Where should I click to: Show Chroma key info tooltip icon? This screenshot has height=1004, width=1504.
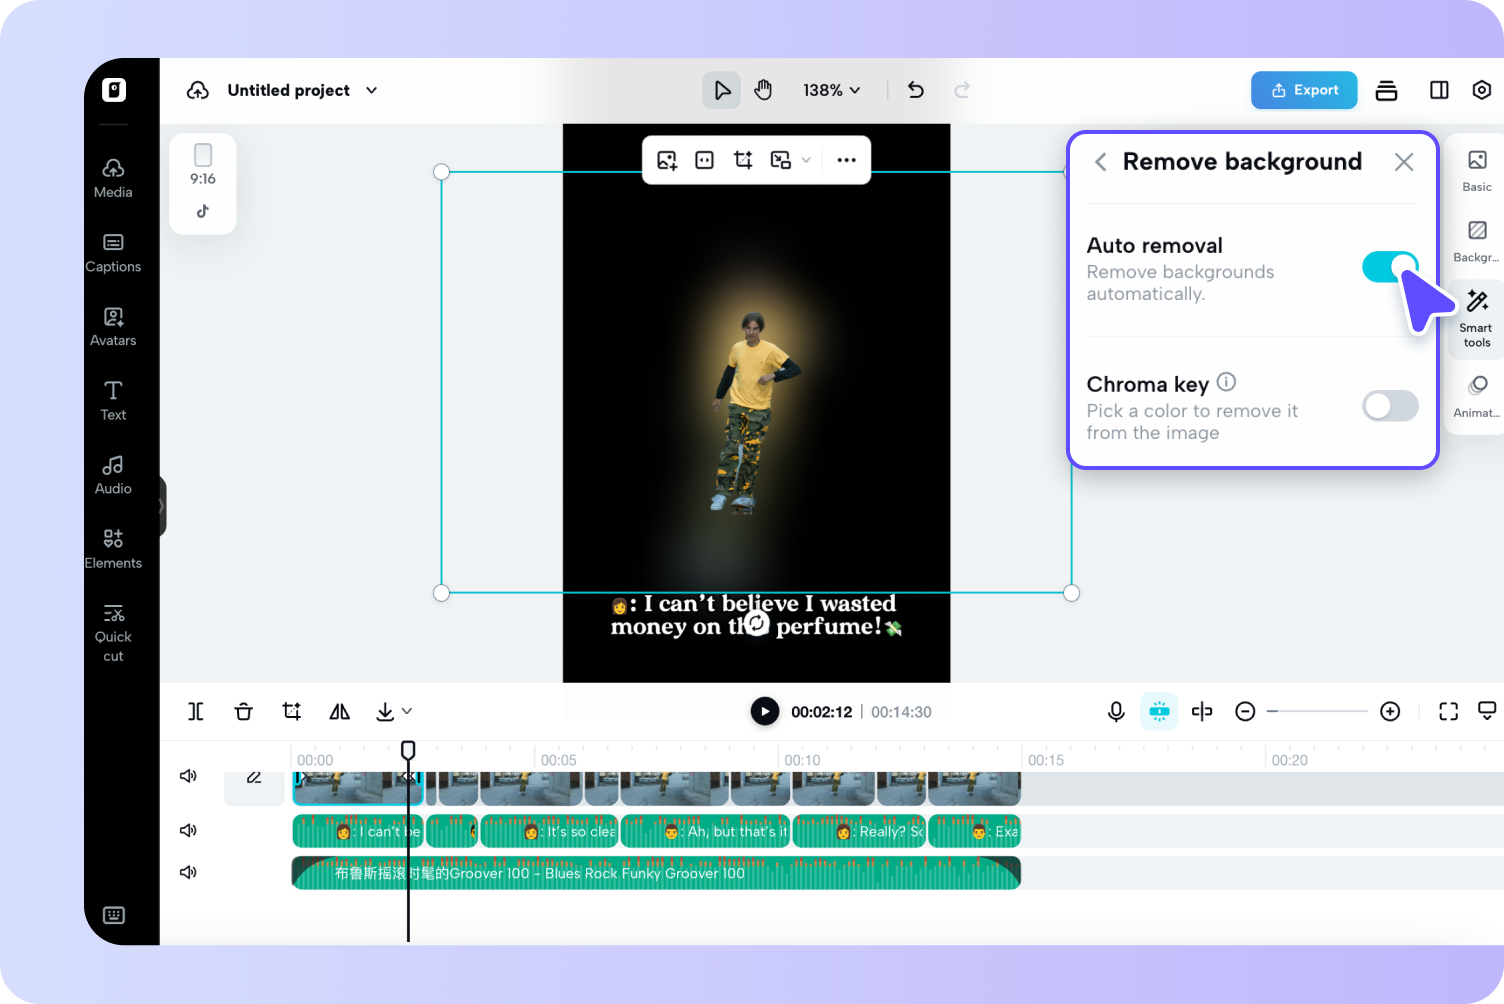1227,382
